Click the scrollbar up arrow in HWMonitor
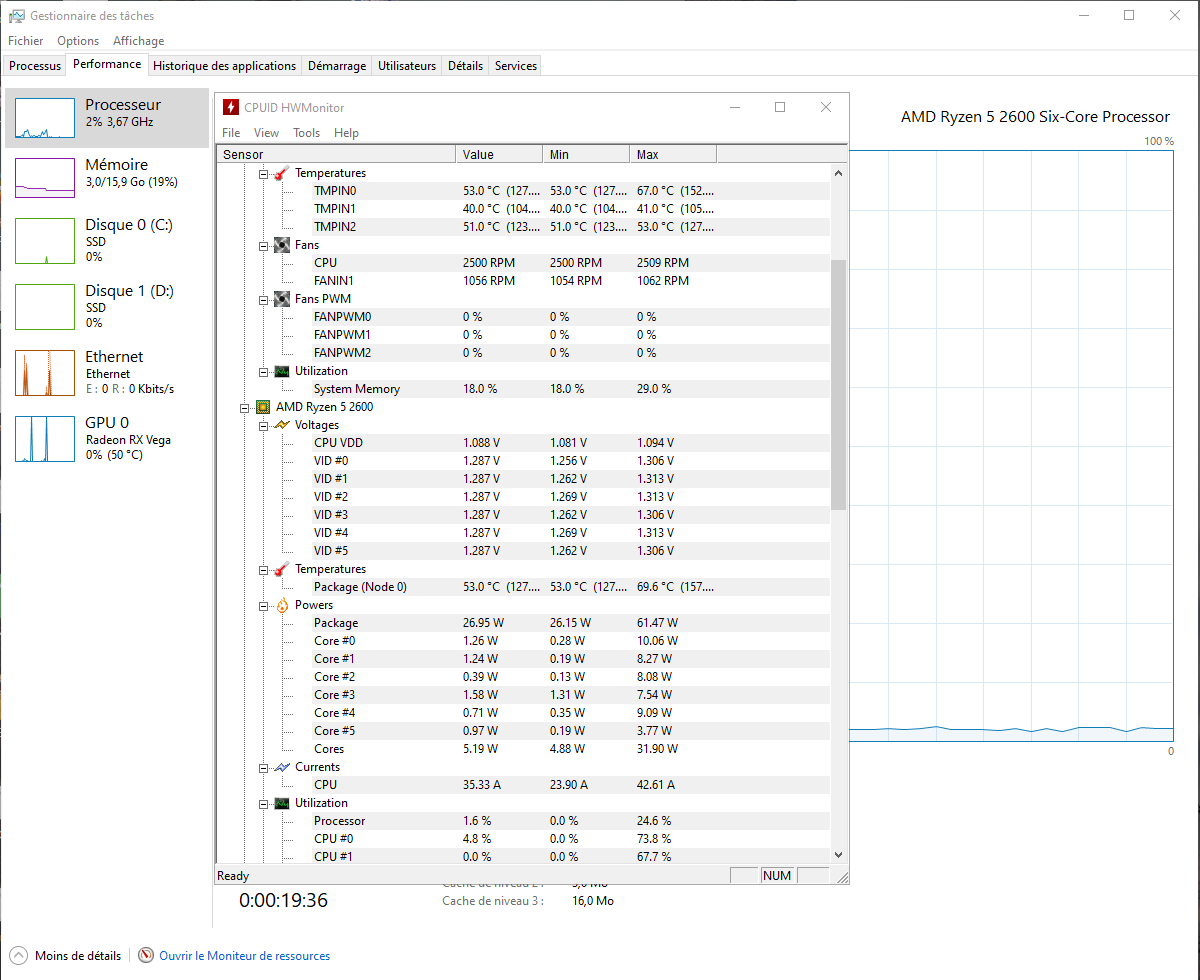 [838, 172]
